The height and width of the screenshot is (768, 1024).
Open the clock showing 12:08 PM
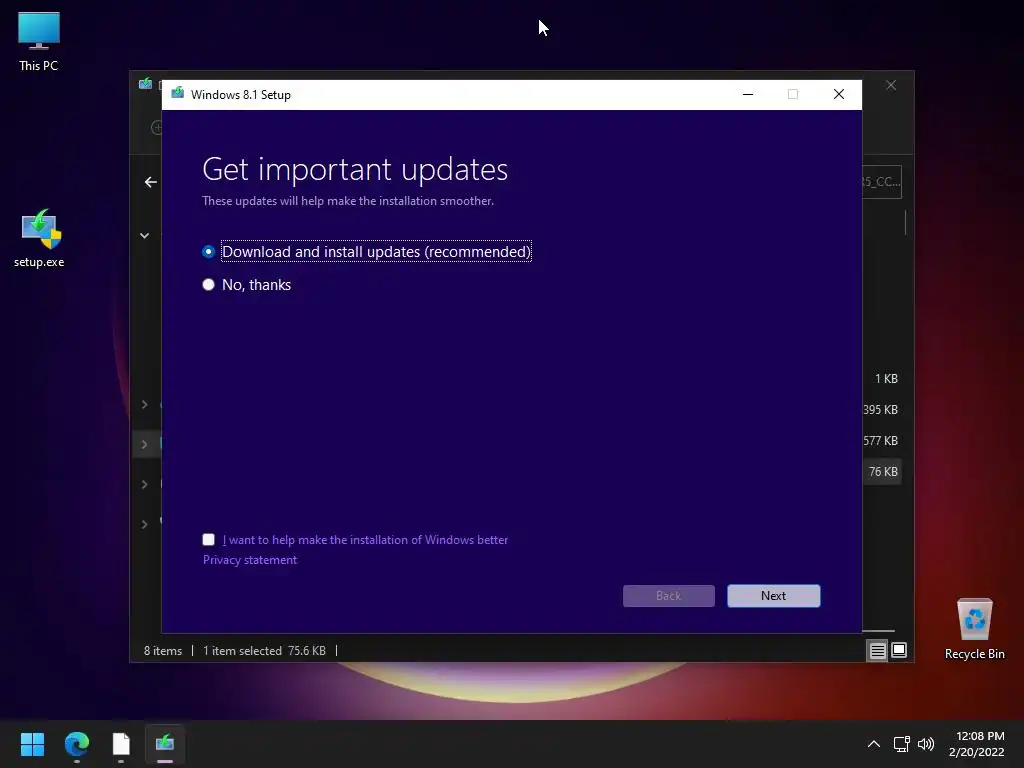[976, 744]
